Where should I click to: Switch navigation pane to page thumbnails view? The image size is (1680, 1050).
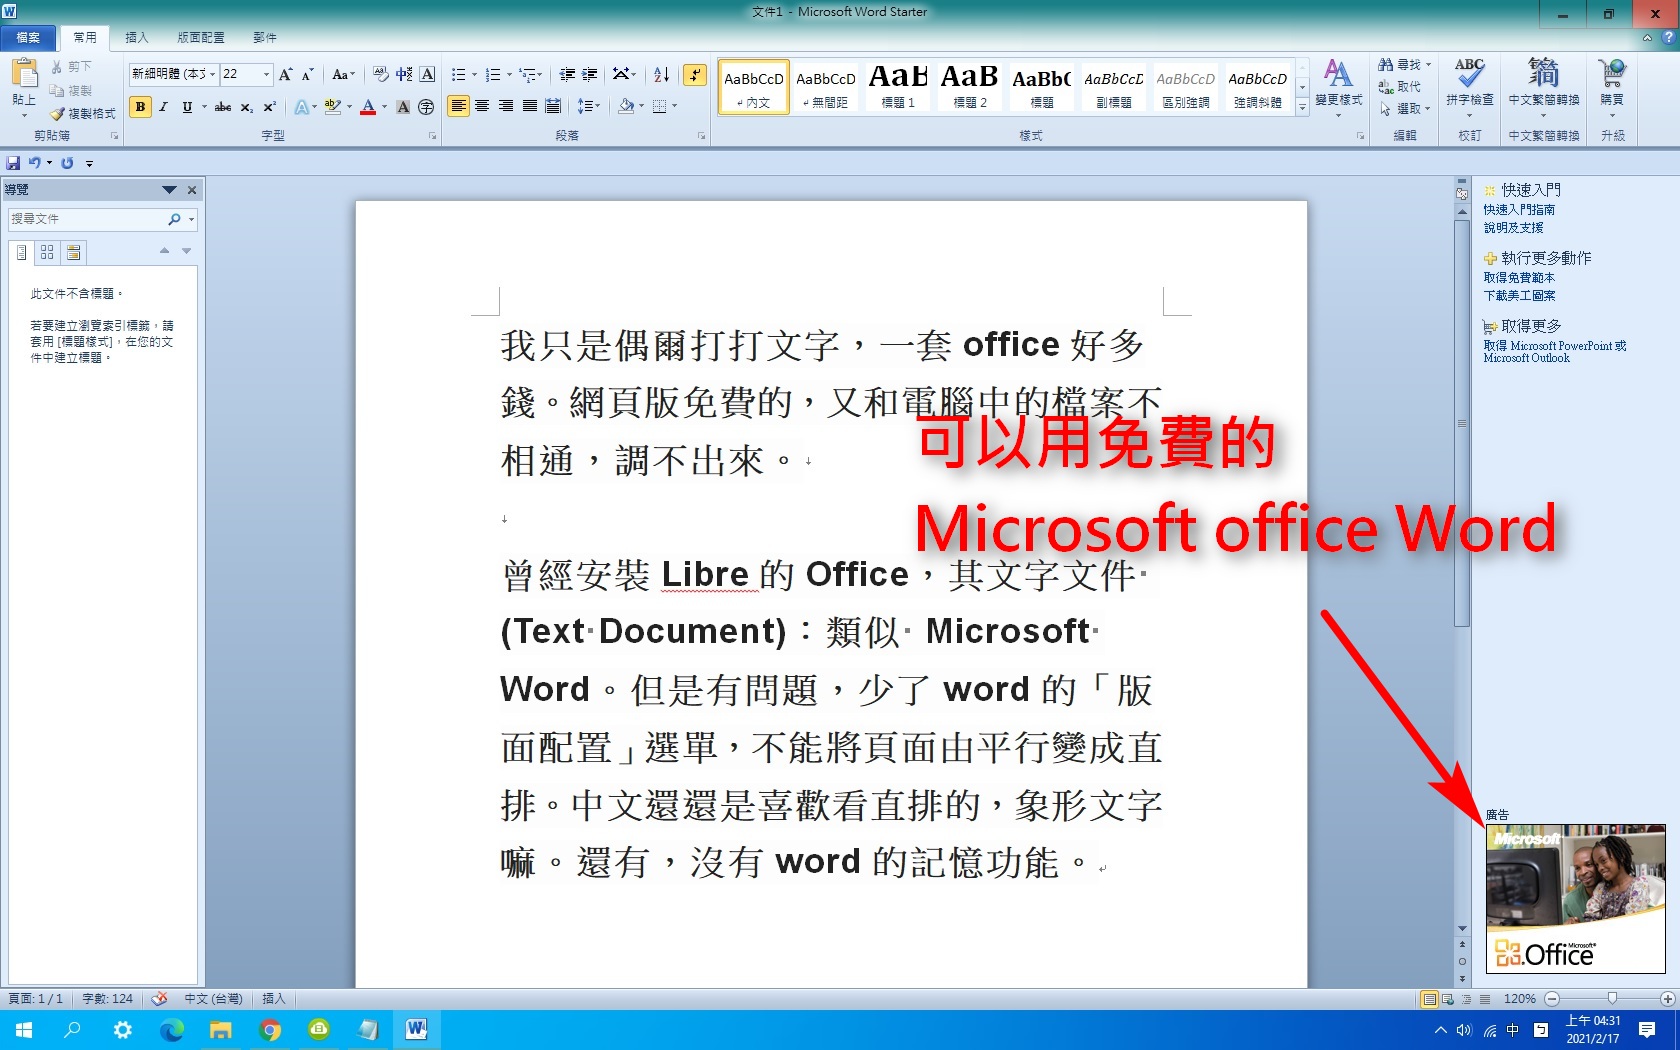tap(47, 253)
